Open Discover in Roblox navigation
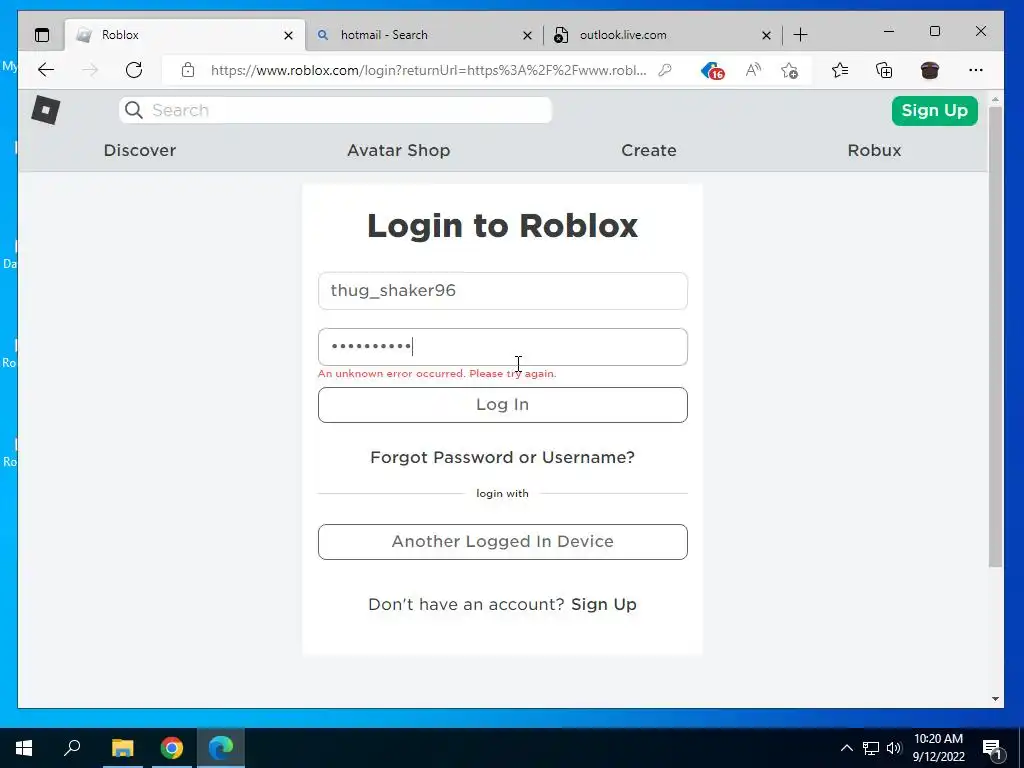 click(x=140, y=150)
